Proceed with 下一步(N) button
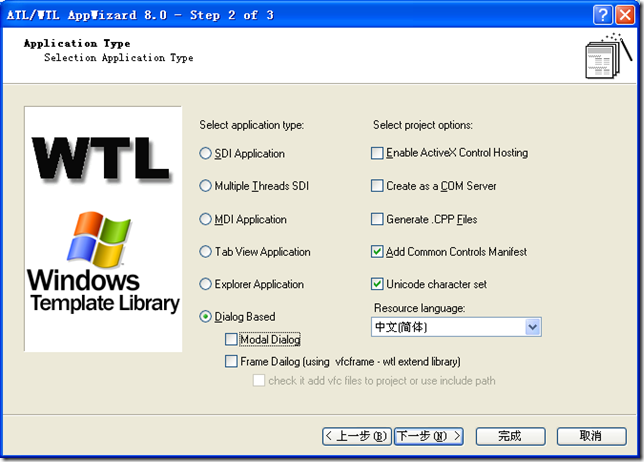 pos(429,436)
